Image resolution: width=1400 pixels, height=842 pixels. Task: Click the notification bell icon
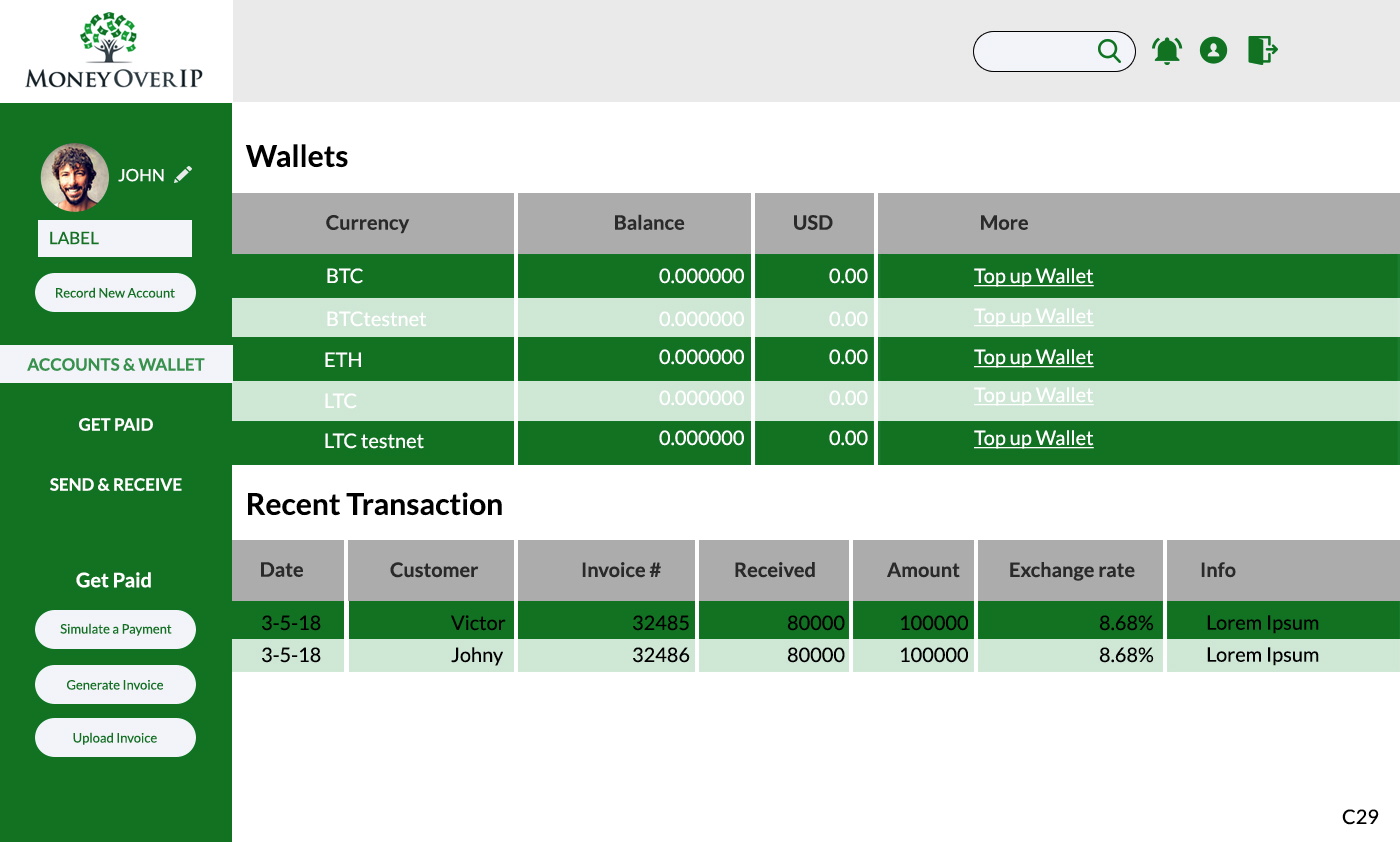1167,51
